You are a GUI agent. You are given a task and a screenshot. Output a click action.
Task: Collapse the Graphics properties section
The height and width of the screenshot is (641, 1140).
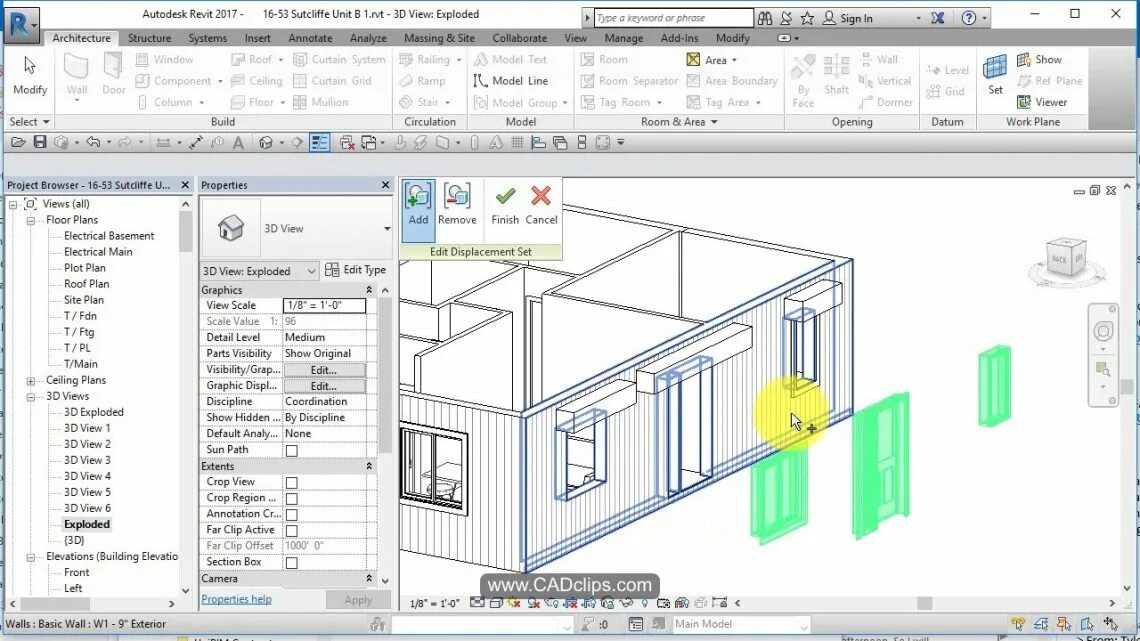369,290
